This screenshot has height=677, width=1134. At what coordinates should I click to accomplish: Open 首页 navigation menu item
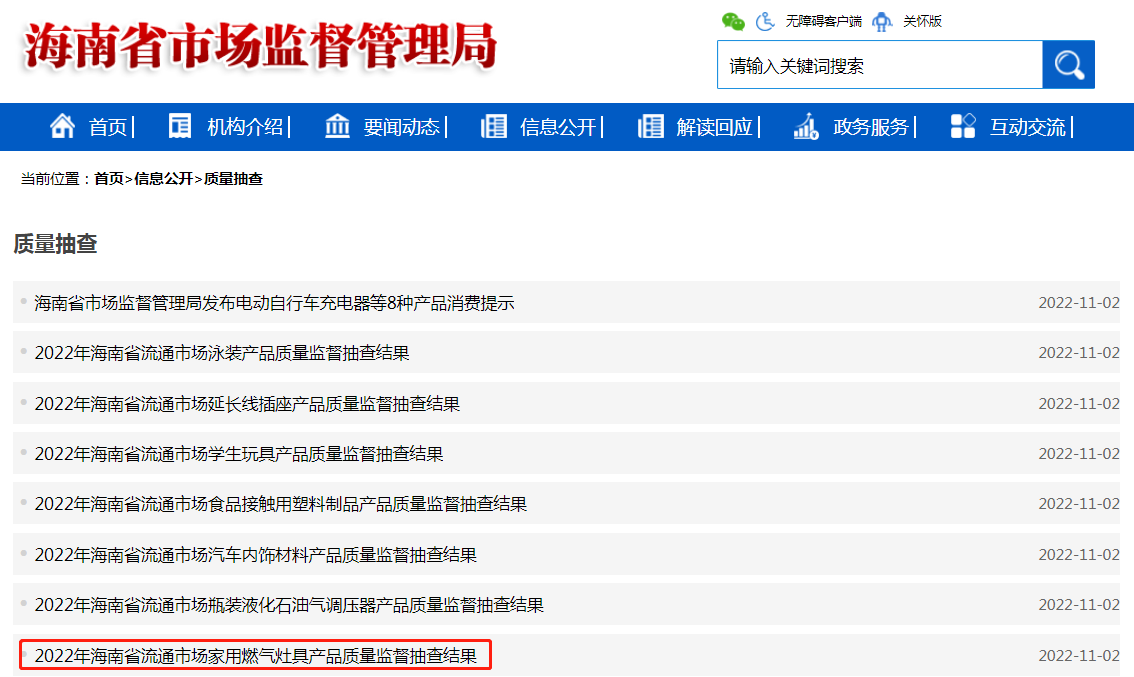[108, 127]
